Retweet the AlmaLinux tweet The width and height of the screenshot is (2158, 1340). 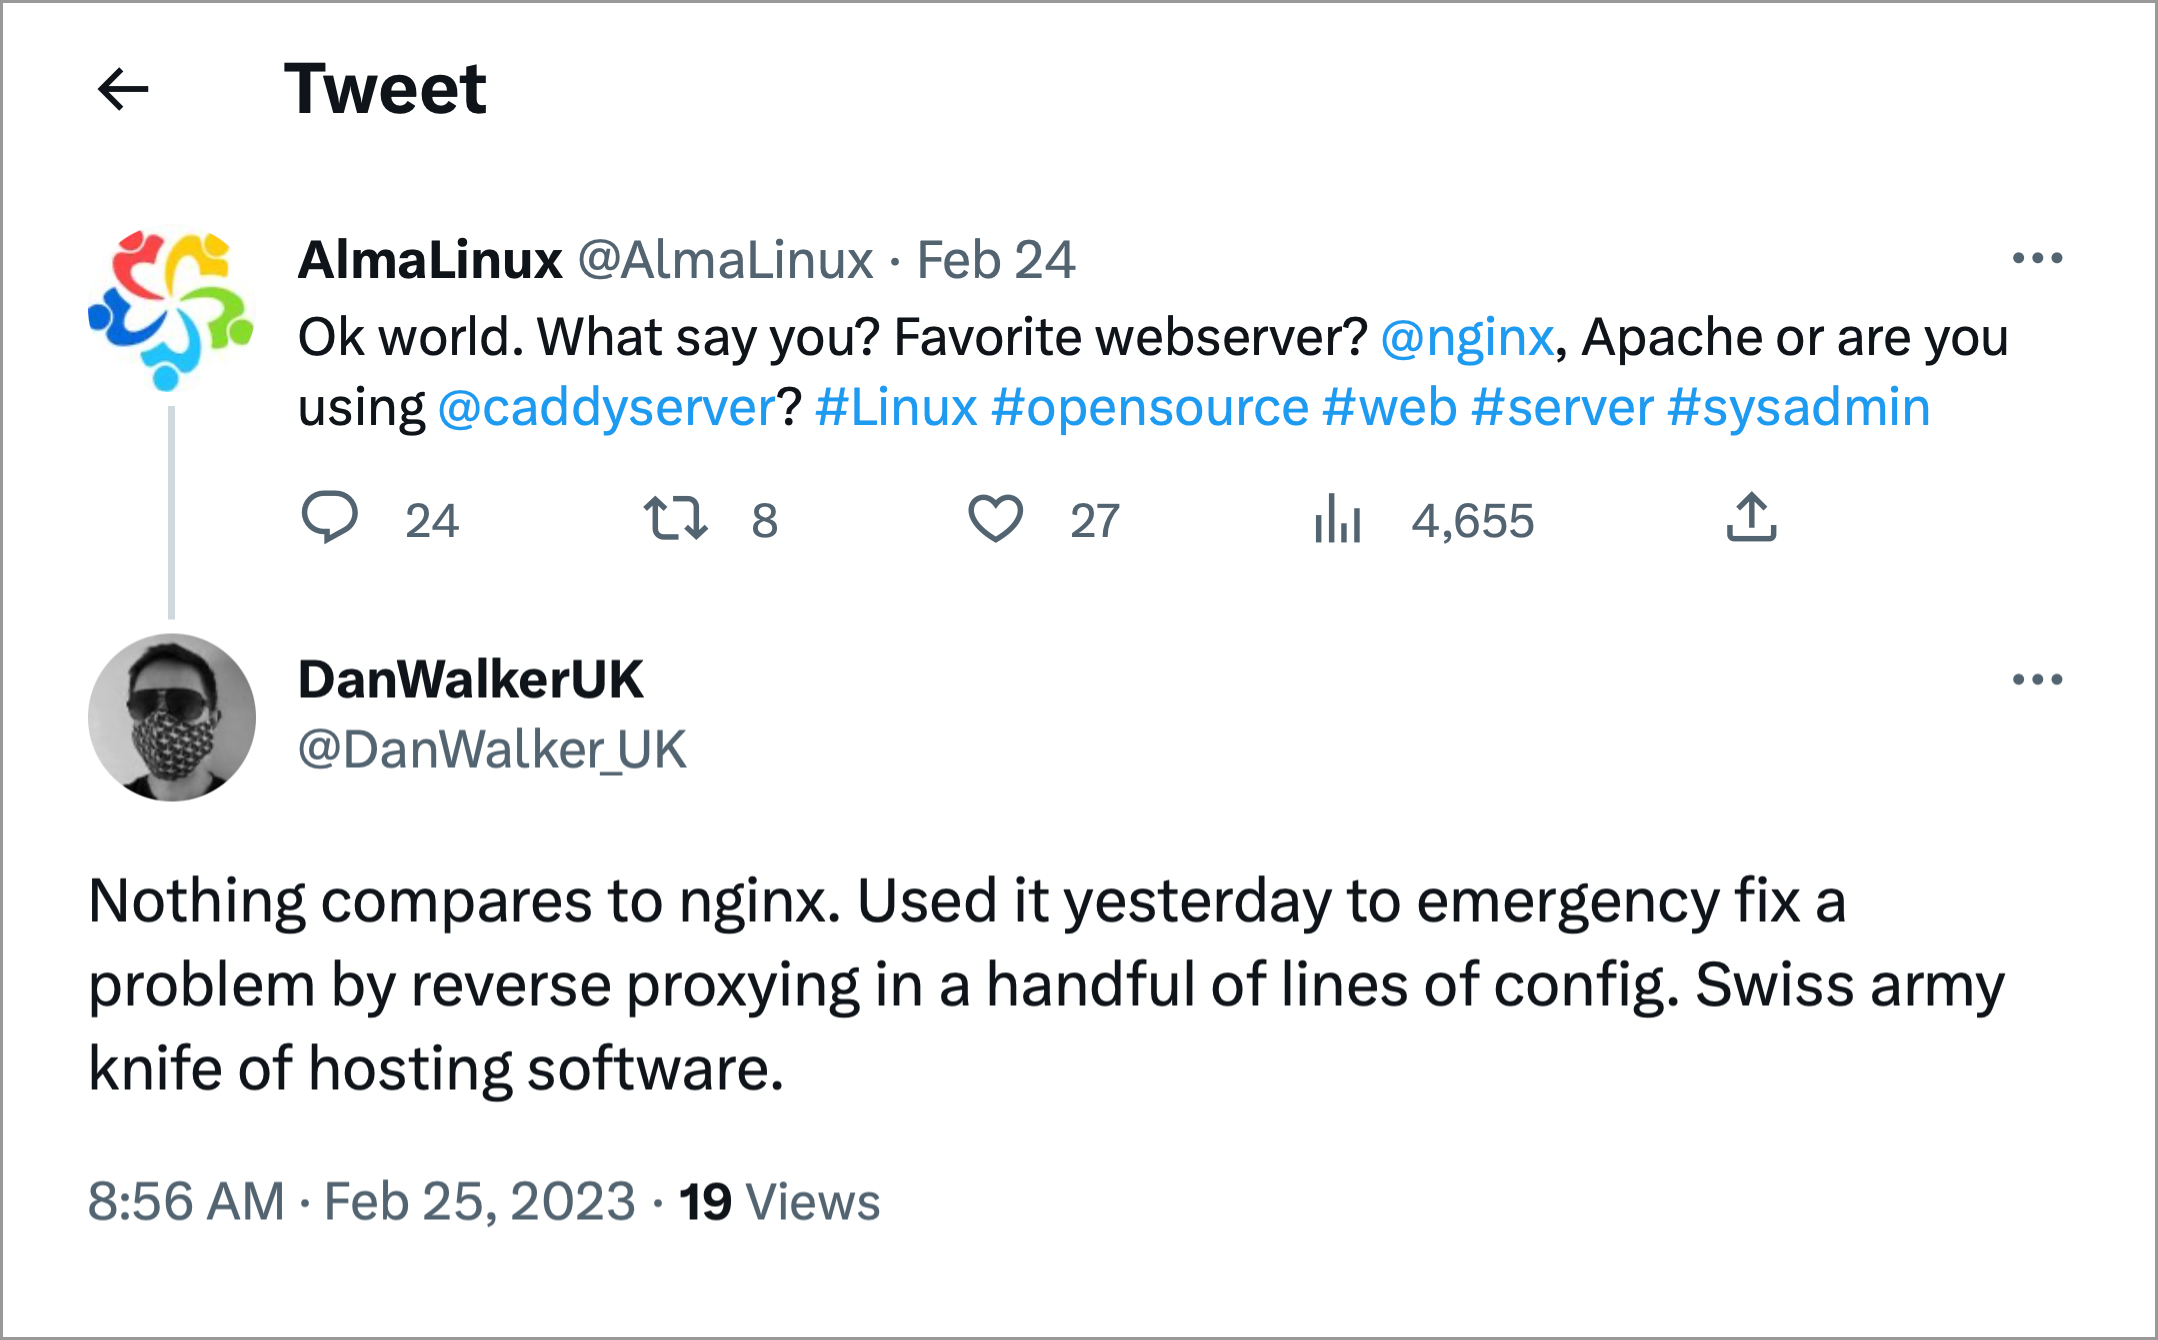(x=675, y=518)
